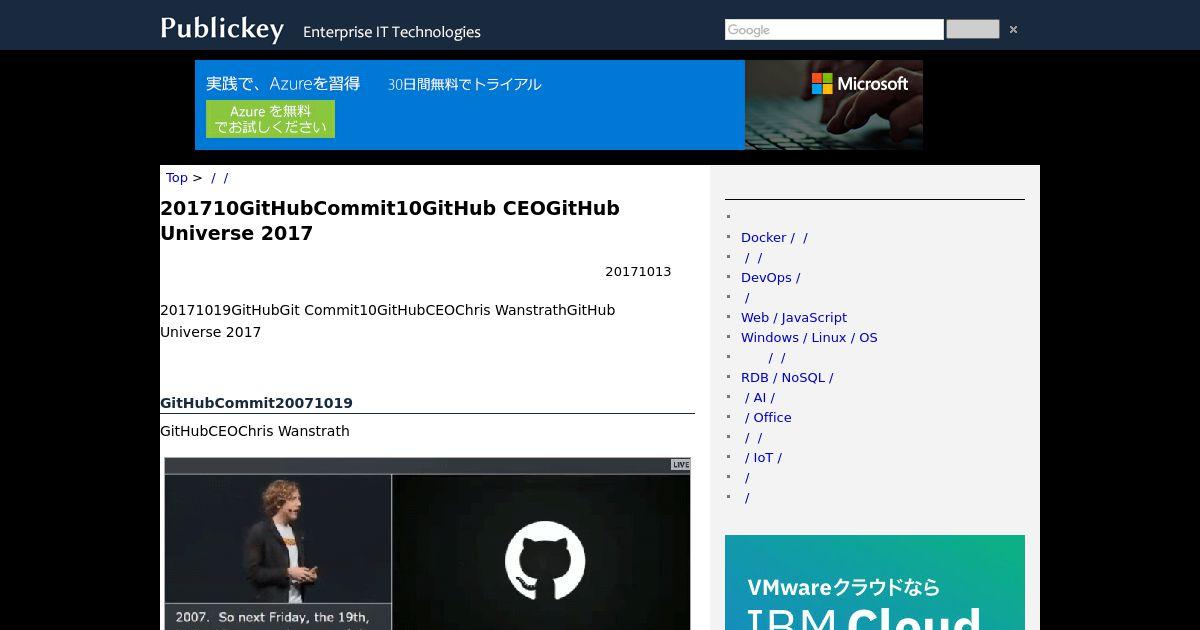The width and height of the screenshot is (1200, 630).
Task: Click the '30日間無料でトライアル' banner text
Action: point(465,85)
